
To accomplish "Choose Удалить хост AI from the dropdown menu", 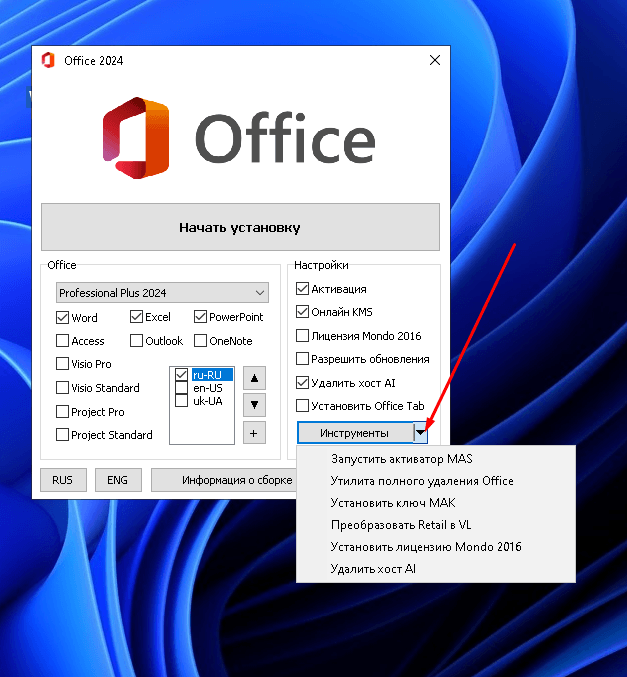I will pyautogui.click(x=436, y=569).
